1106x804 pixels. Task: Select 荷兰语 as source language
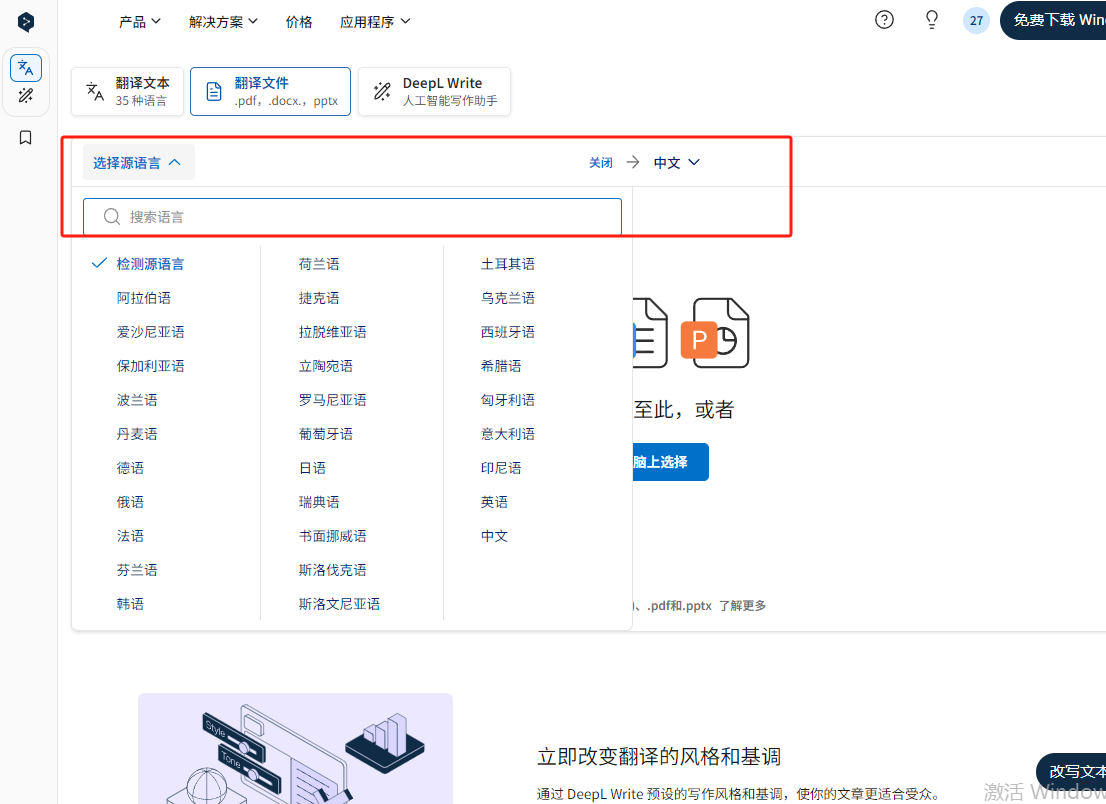click(319, 264)
